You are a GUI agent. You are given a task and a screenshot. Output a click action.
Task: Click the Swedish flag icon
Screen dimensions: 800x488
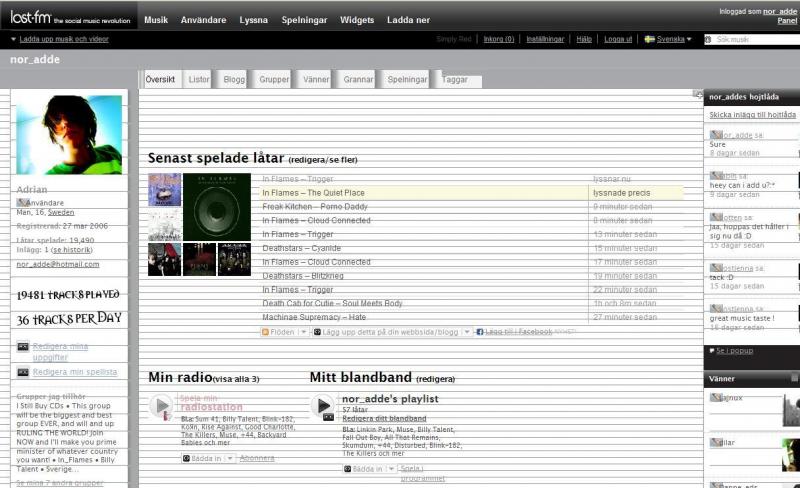click(x=649, y=39)
